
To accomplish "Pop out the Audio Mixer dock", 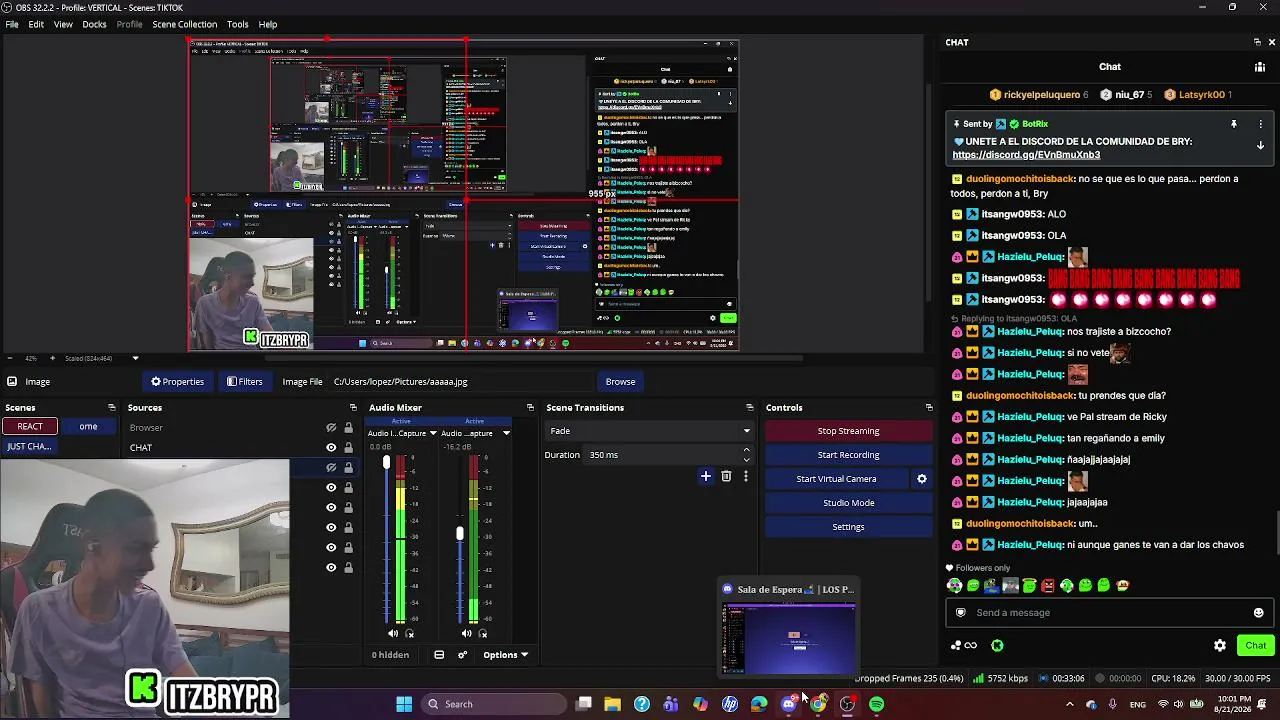I will [530, 408].
